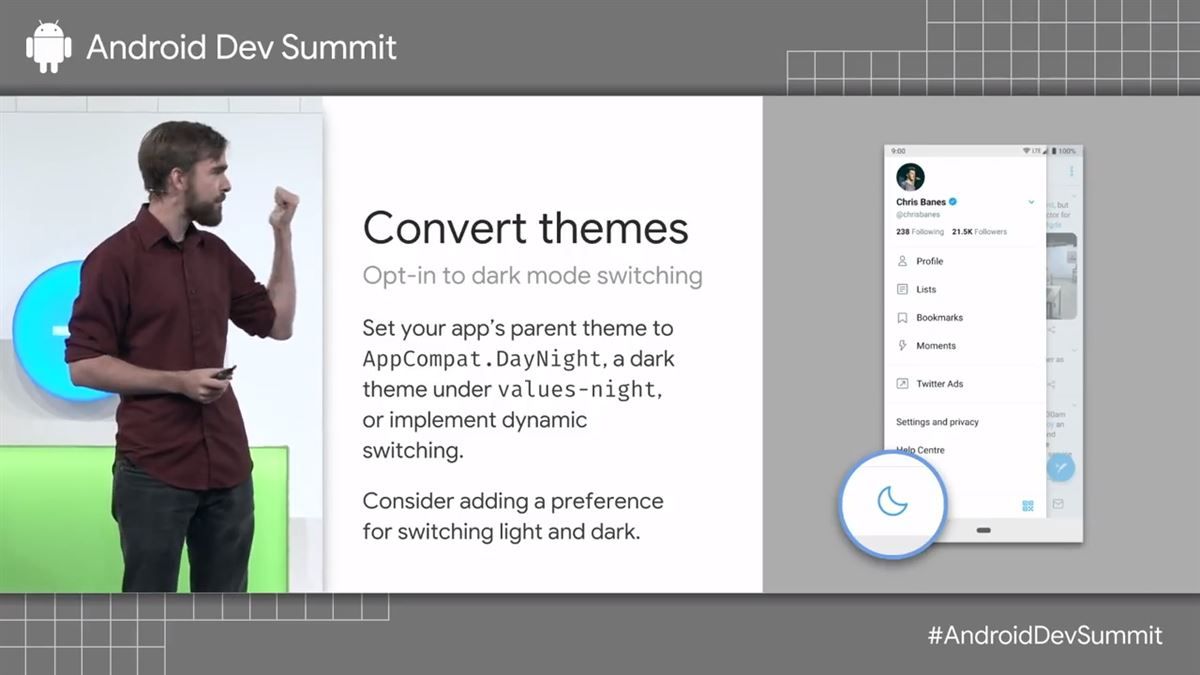This screenshot has width=1200, height=675.
Task: Click the Help Centre link
Action: click(x=920, y=450)
